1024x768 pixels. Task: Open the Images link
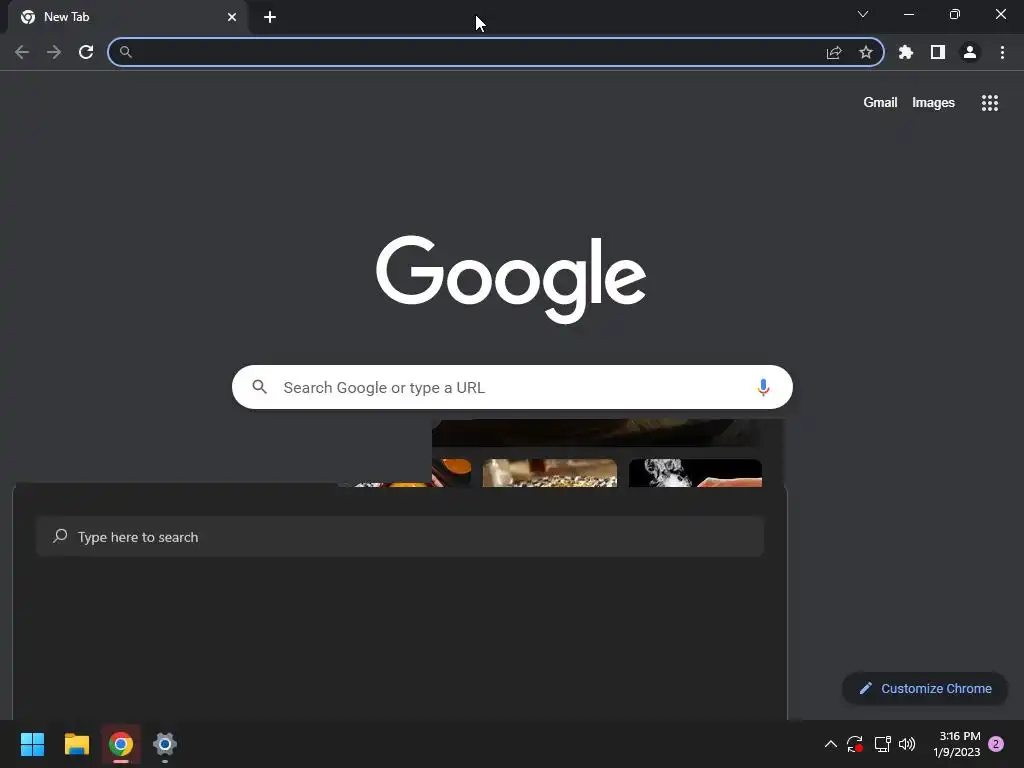933,103
